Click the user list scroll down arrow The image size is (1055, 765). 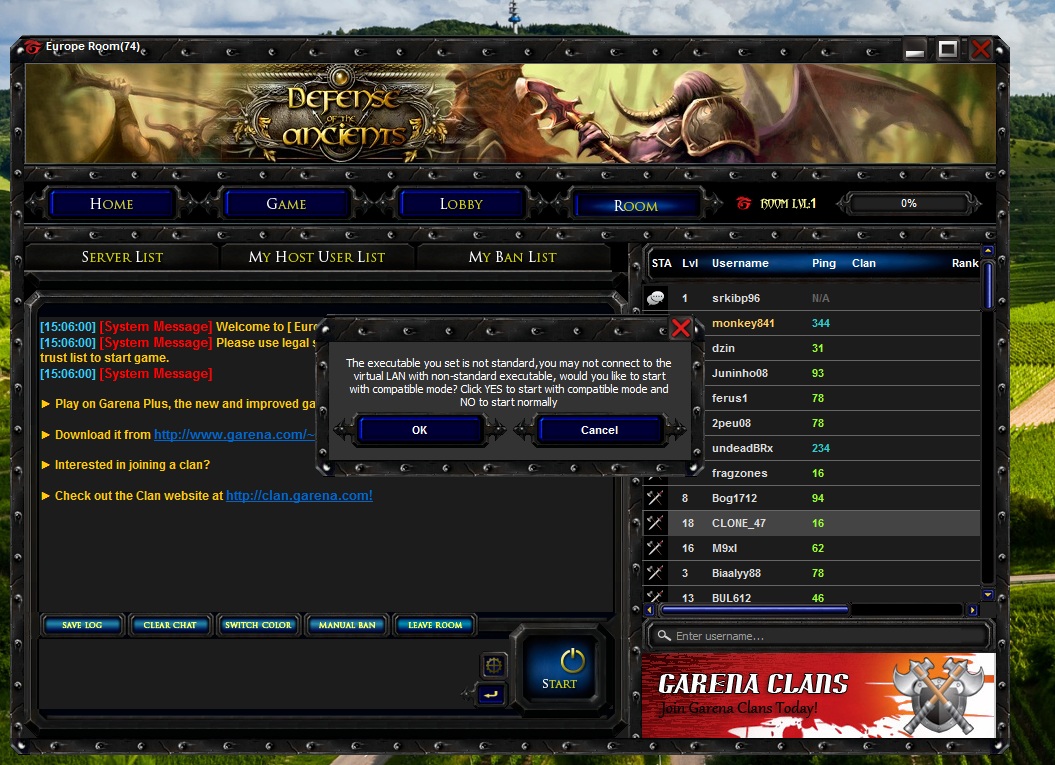988,594
